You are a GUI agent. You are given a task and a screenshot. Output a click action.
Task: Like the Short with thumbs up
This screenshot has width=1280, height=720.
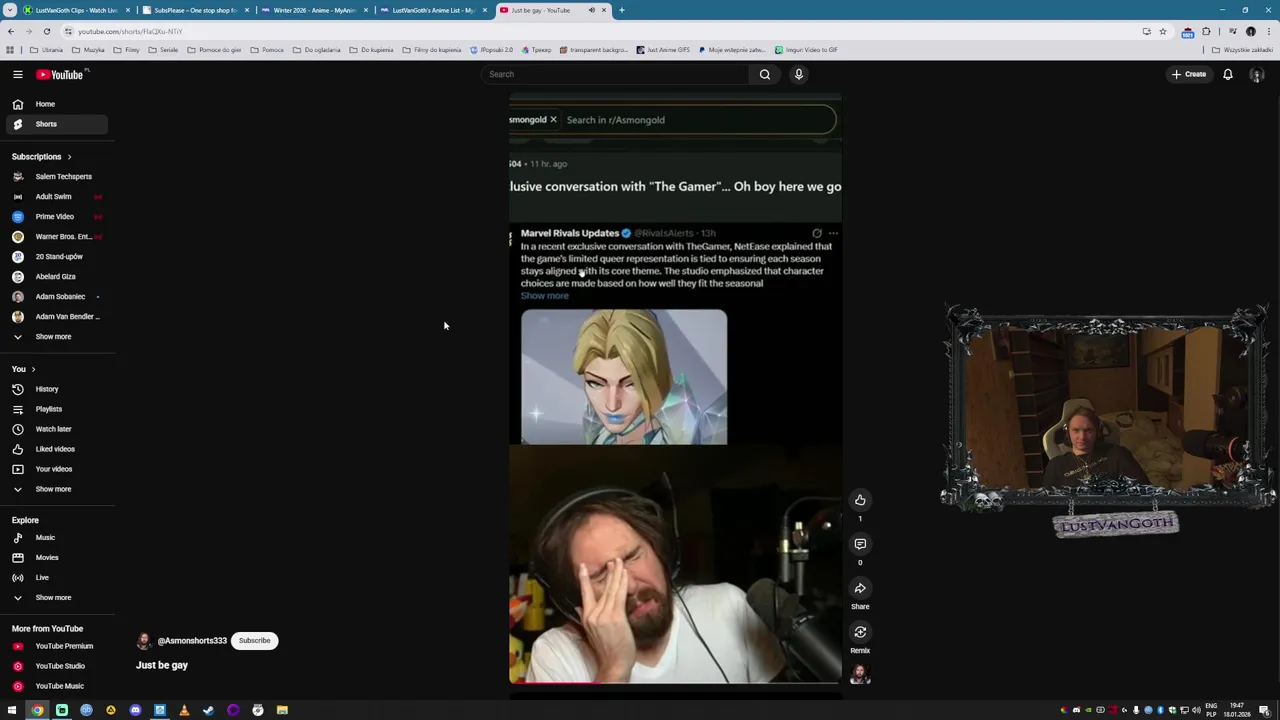tap(860, 500)
